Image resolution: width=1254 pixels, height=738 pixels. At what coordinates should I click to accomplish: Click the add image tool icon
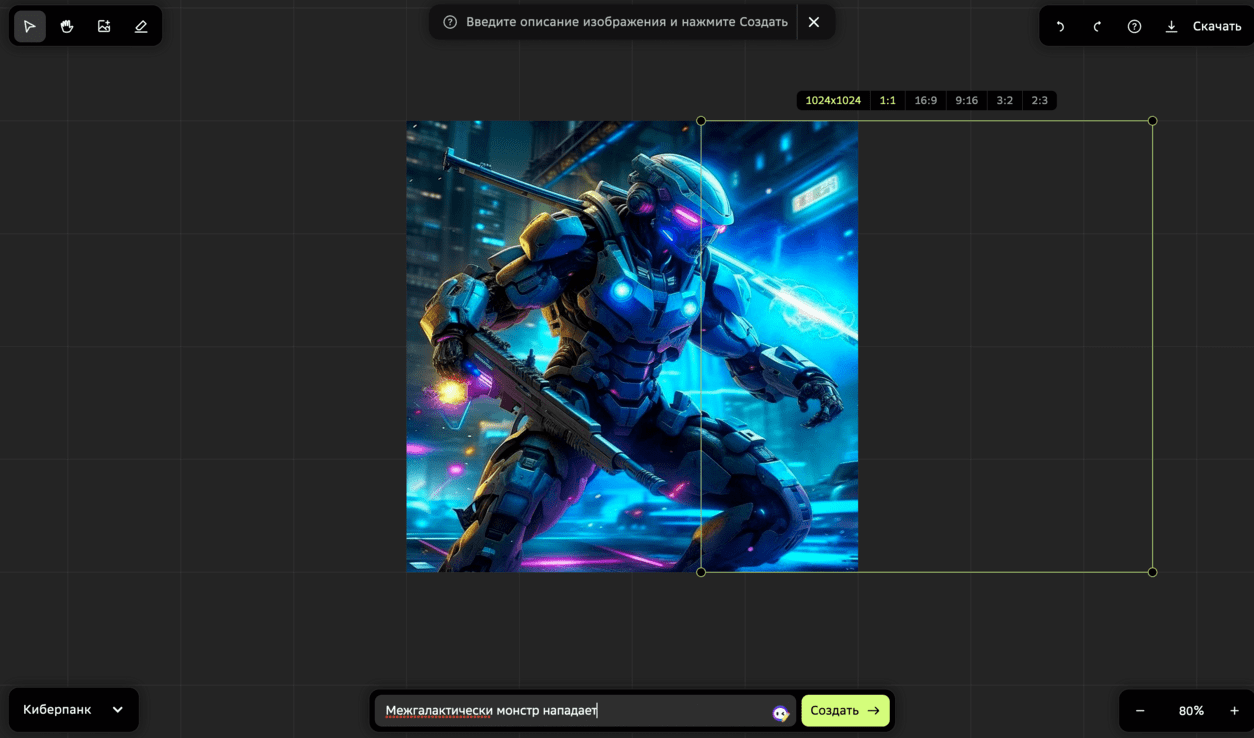[104, 26]
